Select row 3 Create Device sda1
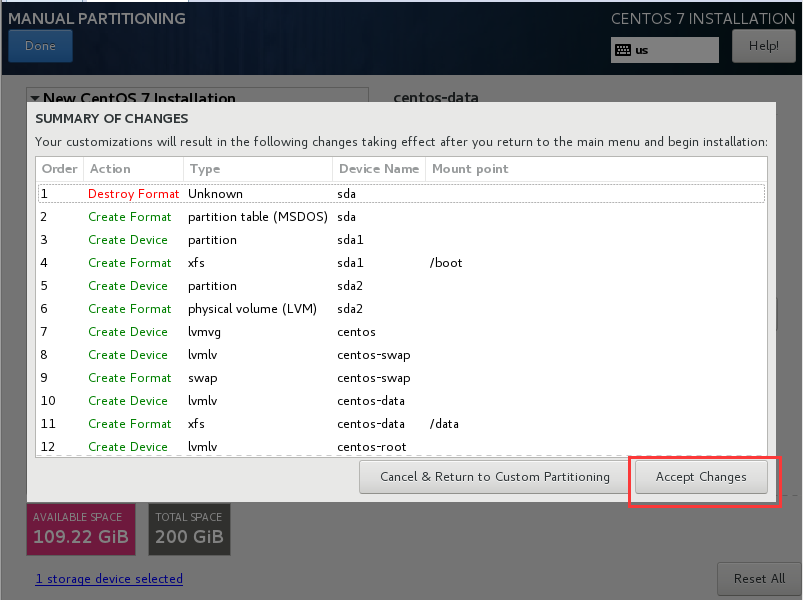The width and height of the screenshot is (804, 600). 401,240
